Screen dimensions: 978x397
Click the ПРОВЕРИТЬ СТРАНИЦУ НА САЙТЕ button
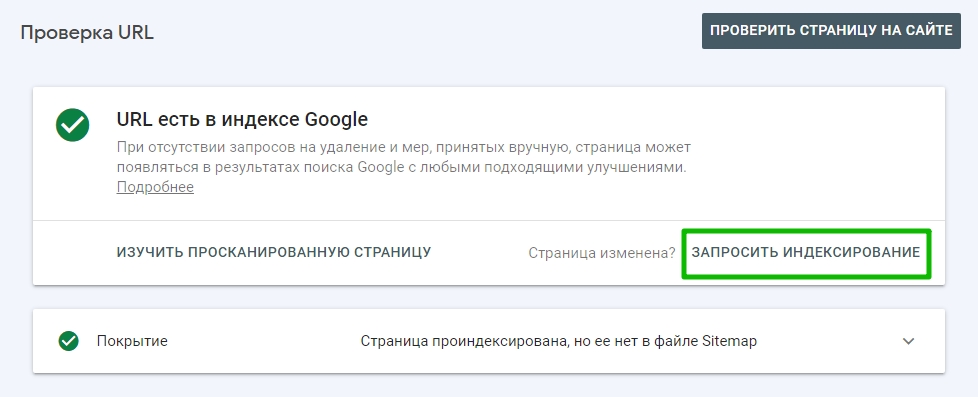pos(831,31)
